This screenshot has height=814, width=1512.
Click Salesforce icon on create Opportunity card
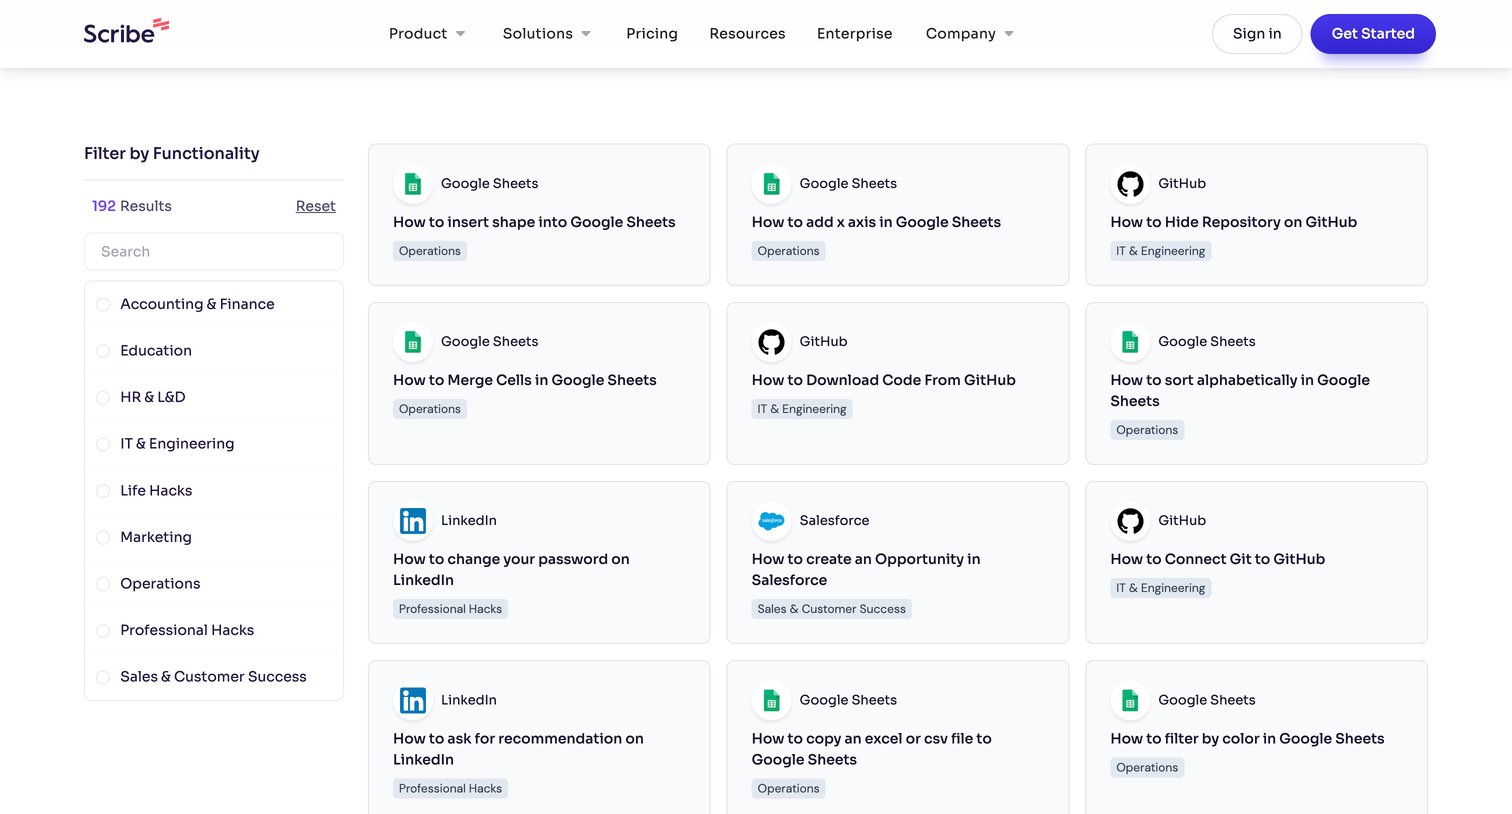771,521
